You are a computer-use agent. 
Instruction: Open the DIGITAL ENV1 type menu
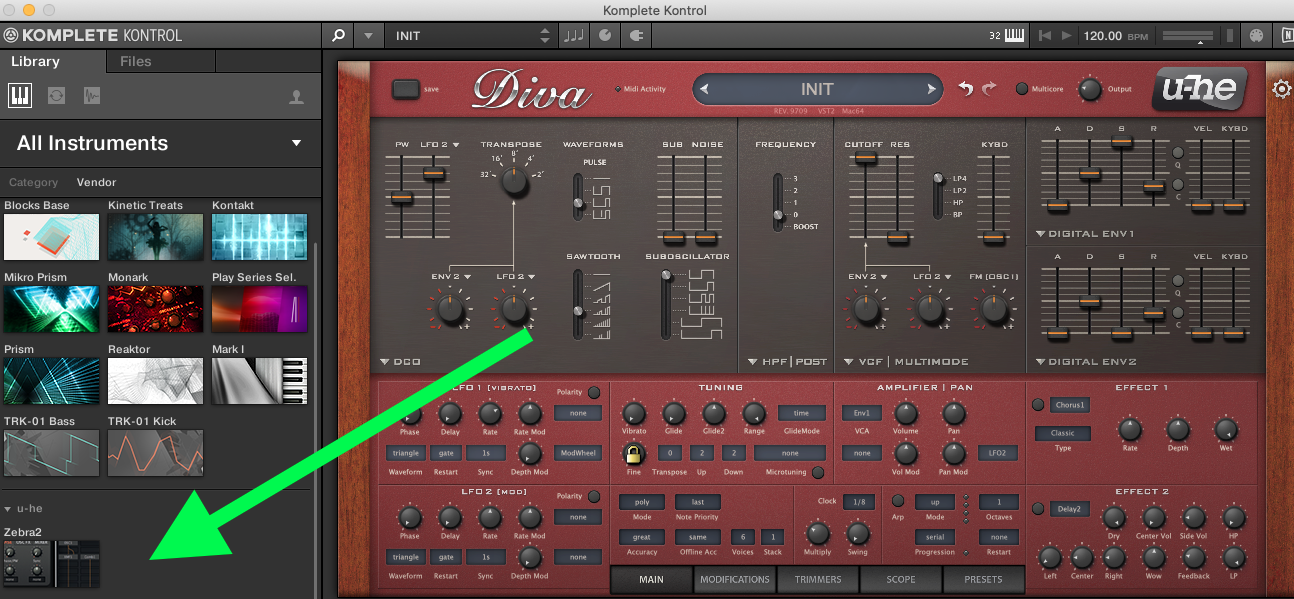1085,234
